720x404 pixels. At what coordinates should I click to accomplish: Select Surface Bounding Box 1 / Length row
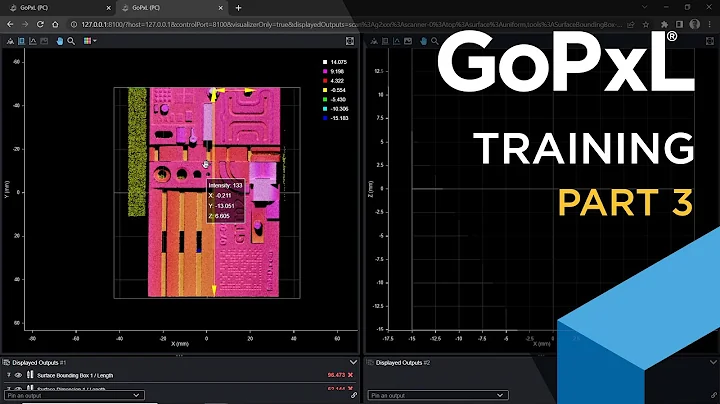pyautogui.click(x=179, y=375)
